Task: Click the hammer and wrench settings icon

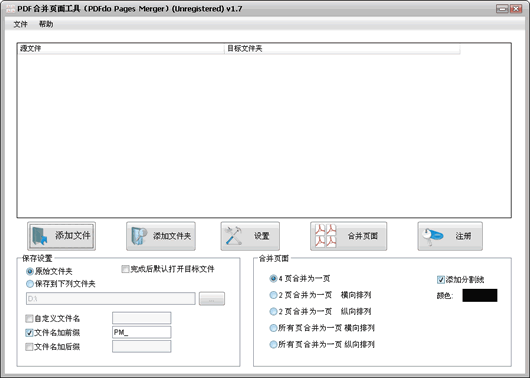Action: click(234, 236)
